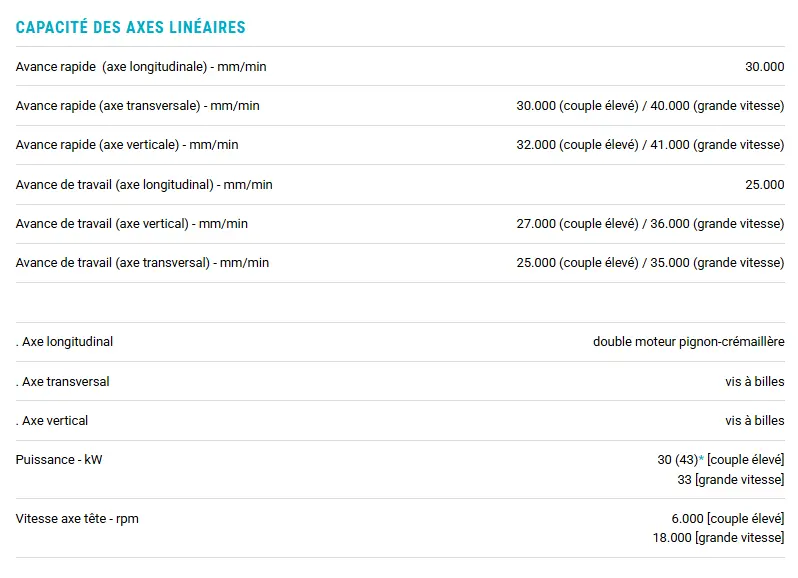Select the Puissance - kW label
798x578 pixels.
(59, 460)
